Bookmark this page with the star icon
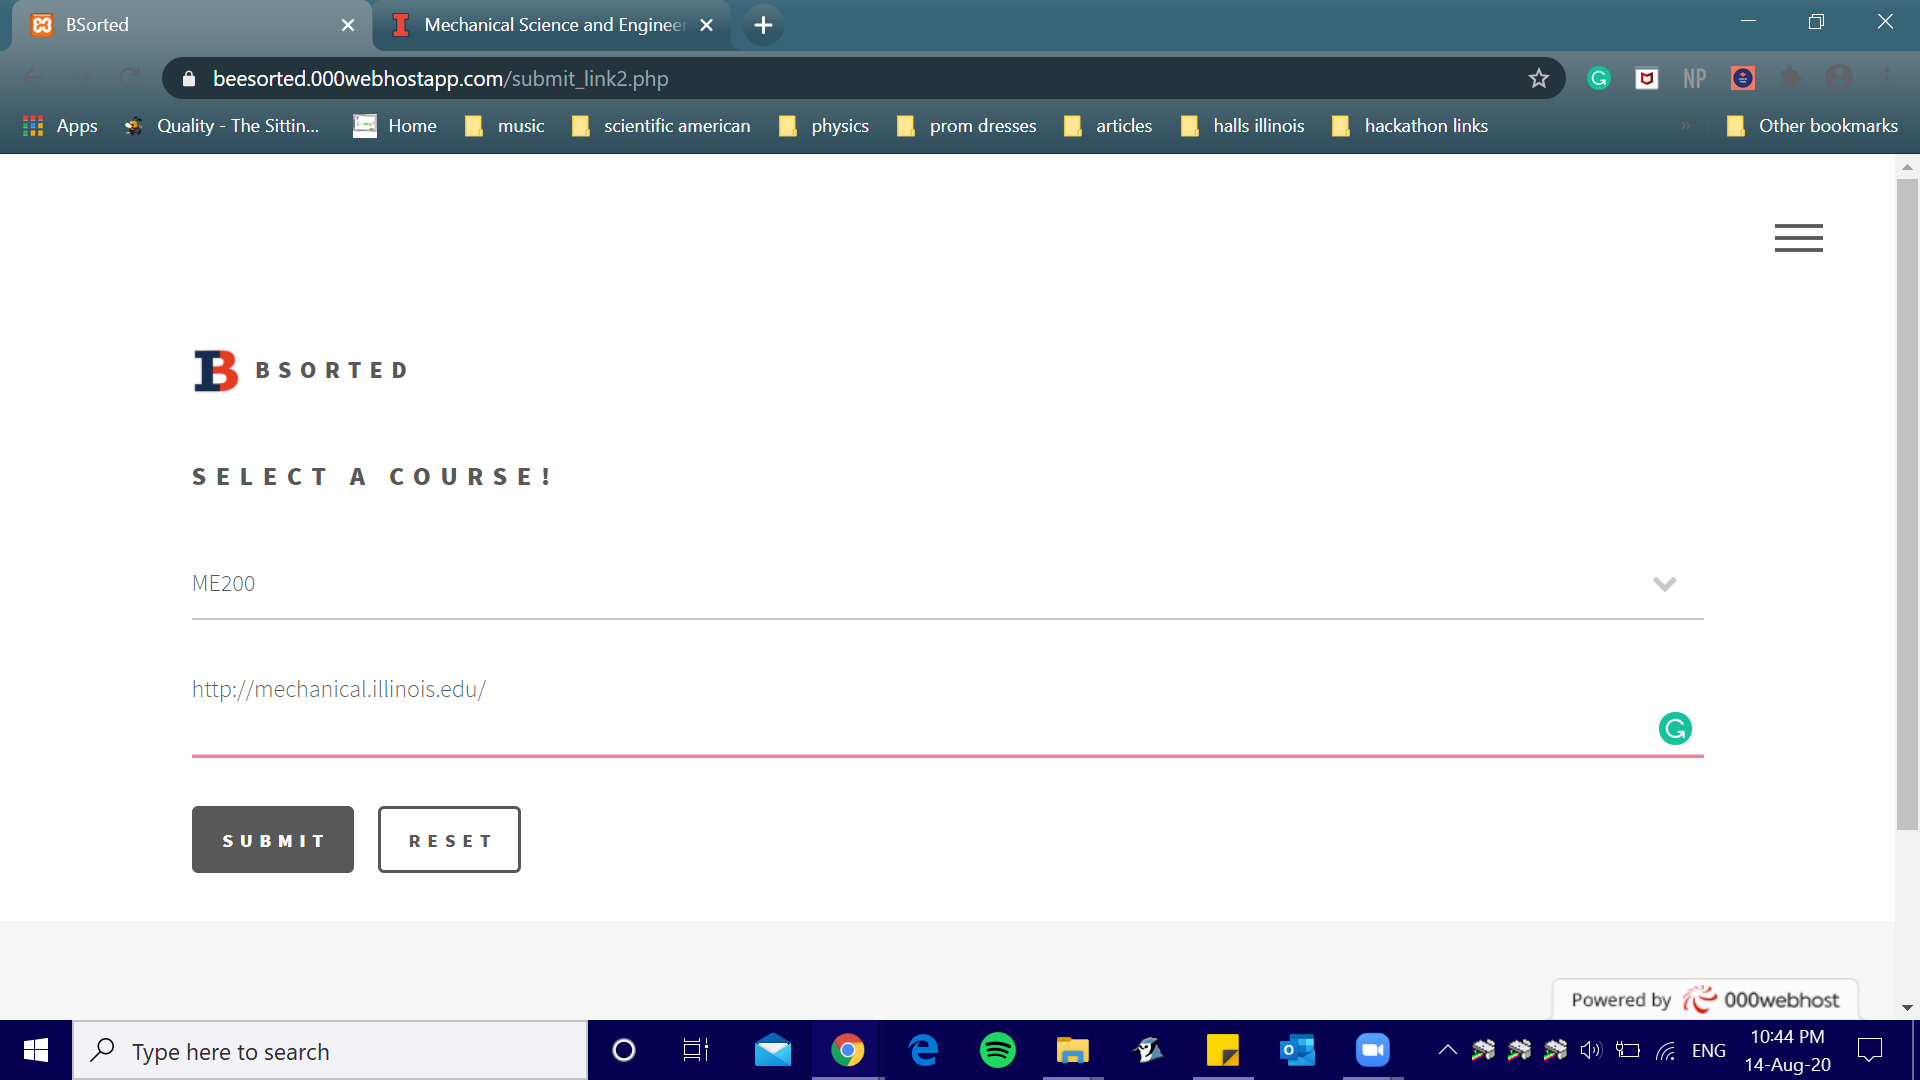Viewport: 1920px width, 1080px height. point(1538,78)
